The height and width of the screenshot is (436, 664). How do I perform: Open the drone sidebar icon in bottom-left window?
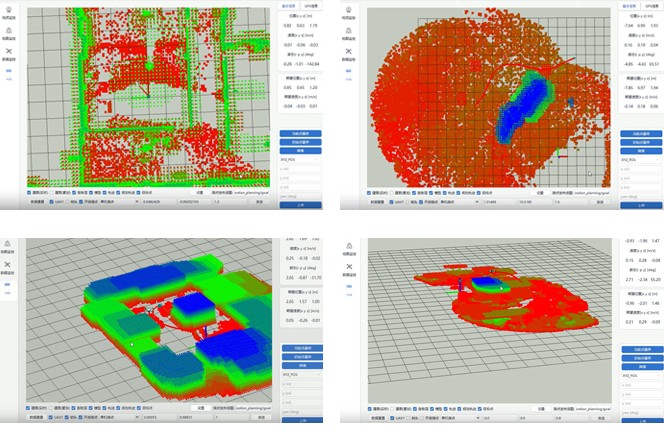coord(8,265)
